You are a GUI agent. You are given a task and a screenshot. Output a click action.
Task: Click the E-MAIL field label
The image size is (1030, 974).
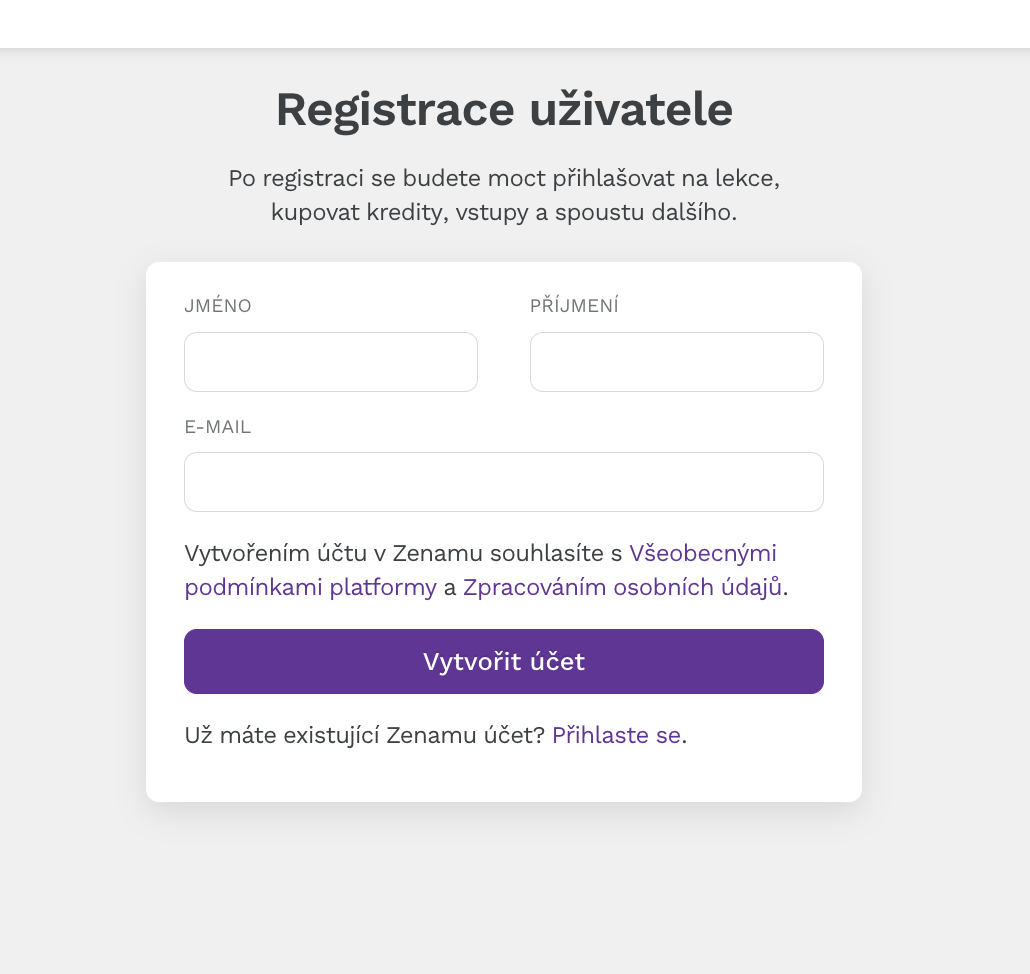click(217, 427)
